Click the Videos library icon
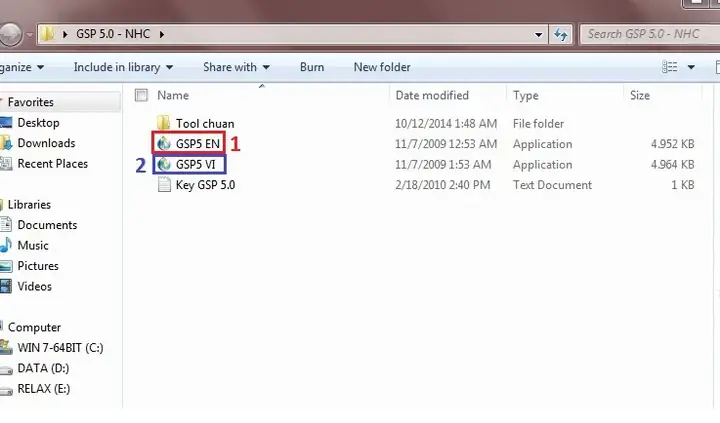 [6, 286]
